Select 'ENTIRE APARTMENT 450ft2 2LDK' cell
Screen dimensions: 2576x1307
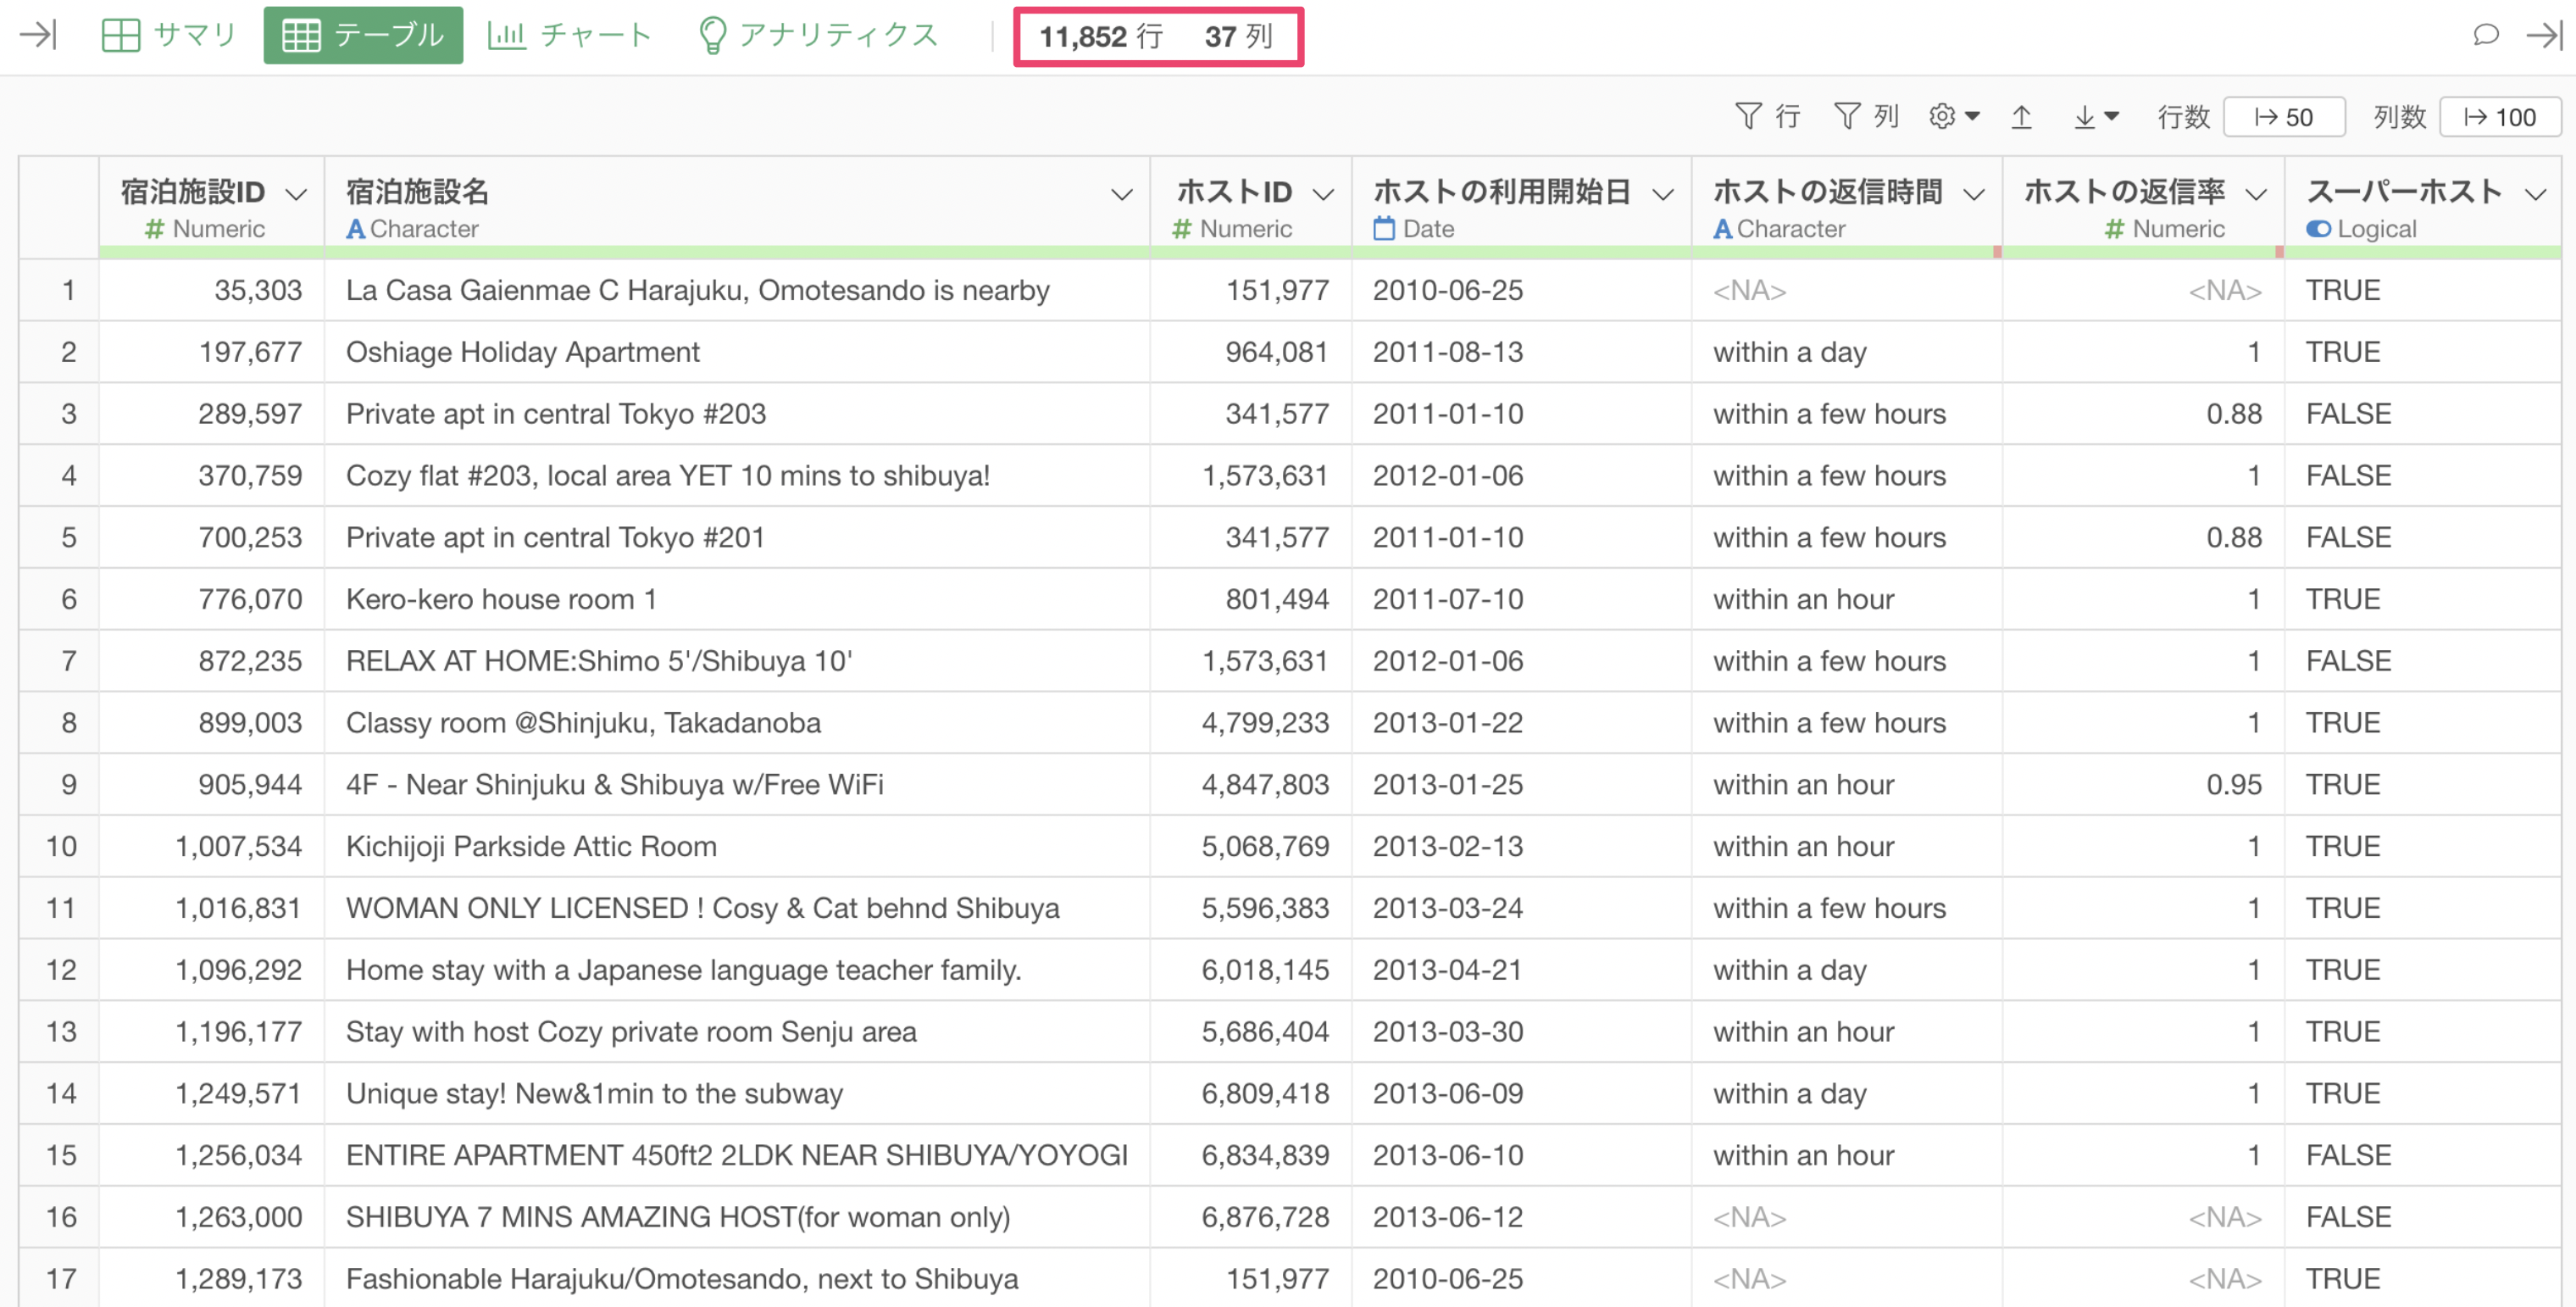pos(737,1155)
